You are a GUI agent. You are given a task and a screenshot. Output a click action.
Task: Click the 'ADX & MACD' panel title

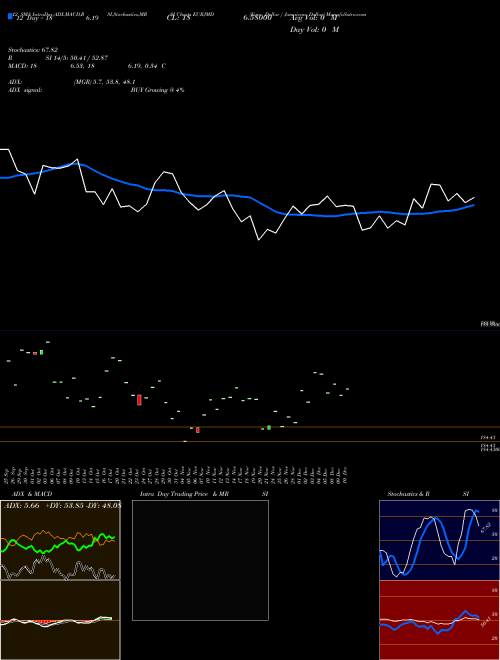pos(32,494)
